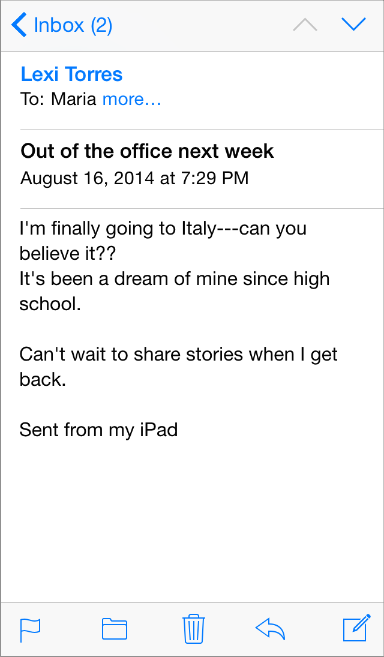Show the next message with the down arrow

click(x=354, y=25)
